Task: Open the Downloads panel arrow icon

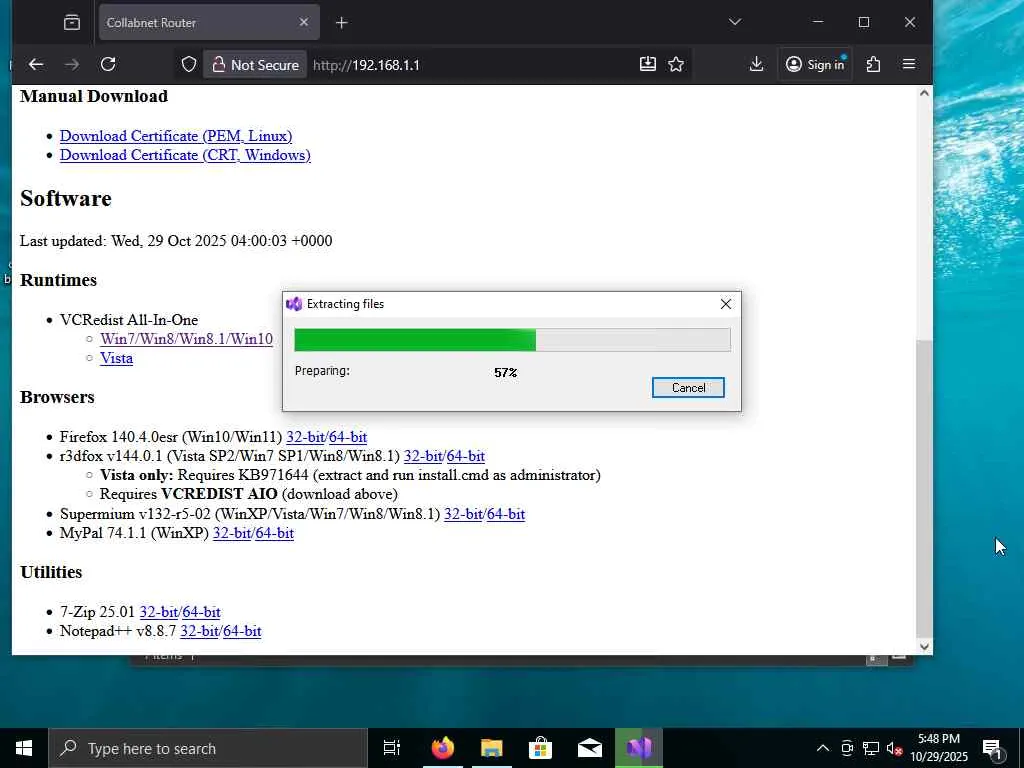Action: [756, 64]
